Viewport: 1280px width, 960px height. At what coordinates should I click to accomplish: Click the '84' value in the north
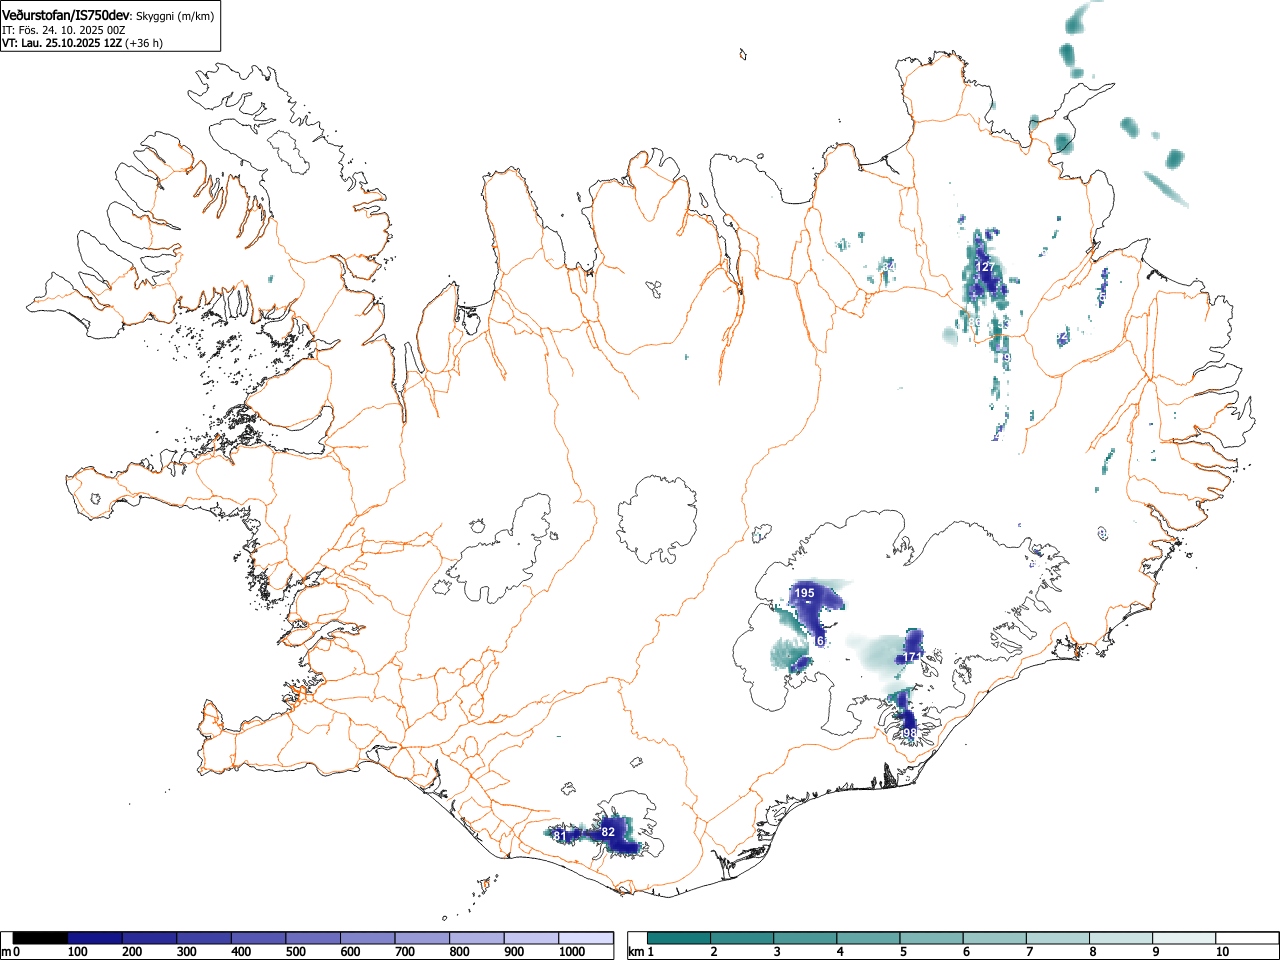(888, 266)
